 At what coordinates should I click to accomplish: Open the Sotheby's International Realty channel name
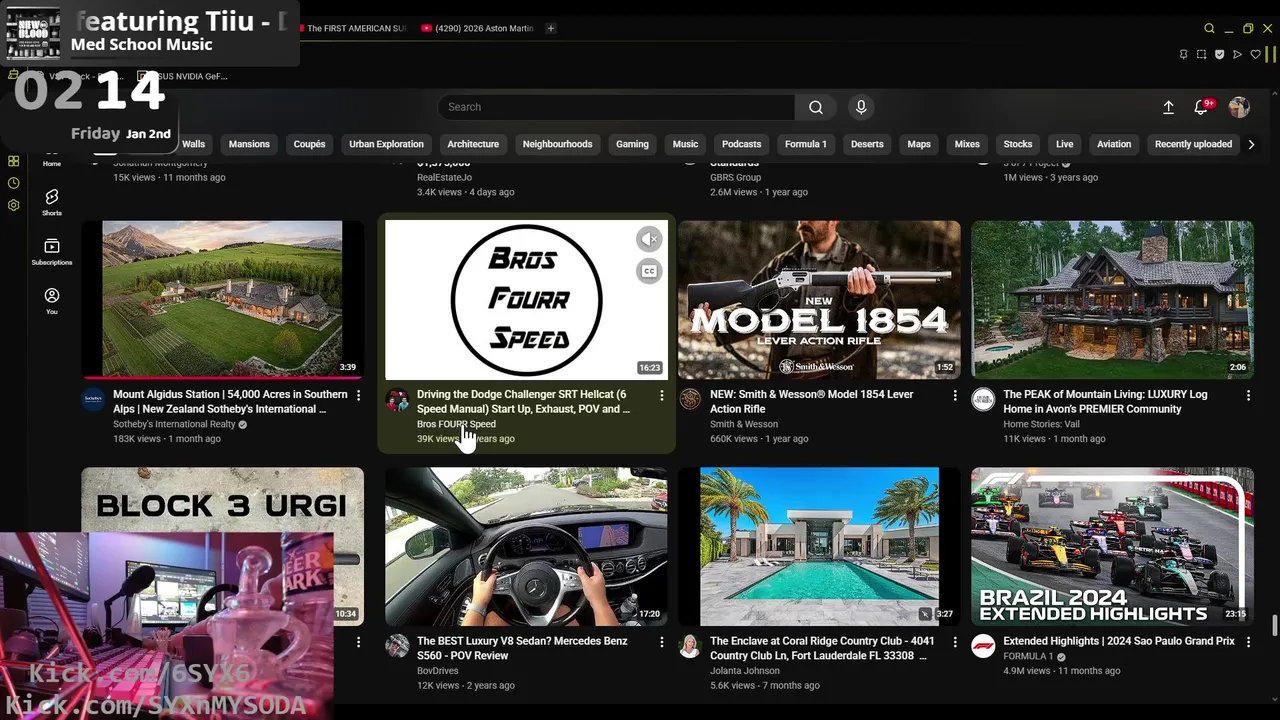coord(174,424)
